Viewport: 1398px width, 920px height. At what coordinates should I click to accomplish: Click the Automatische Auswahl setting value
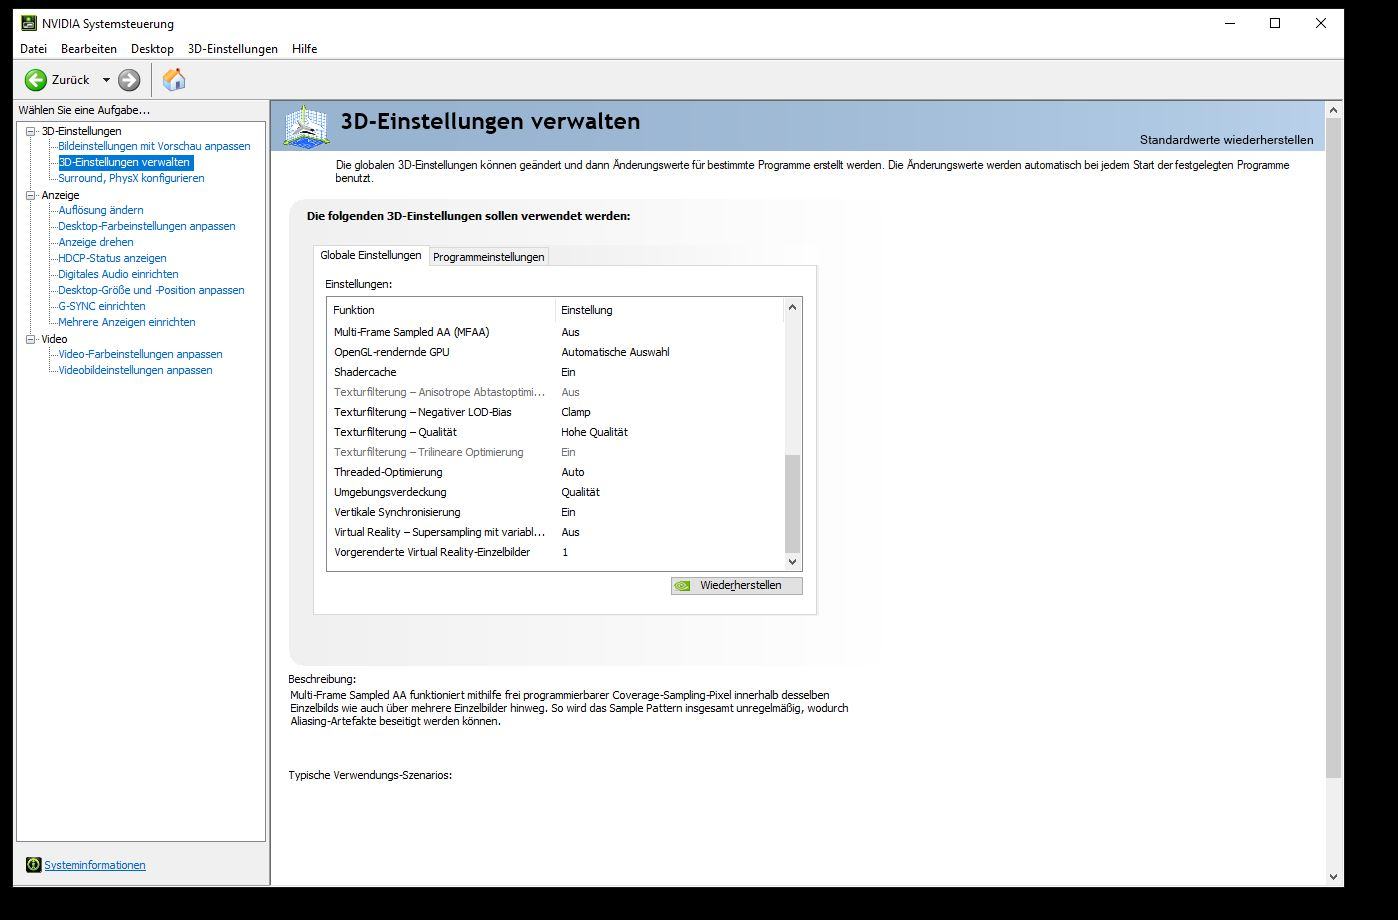615,352
